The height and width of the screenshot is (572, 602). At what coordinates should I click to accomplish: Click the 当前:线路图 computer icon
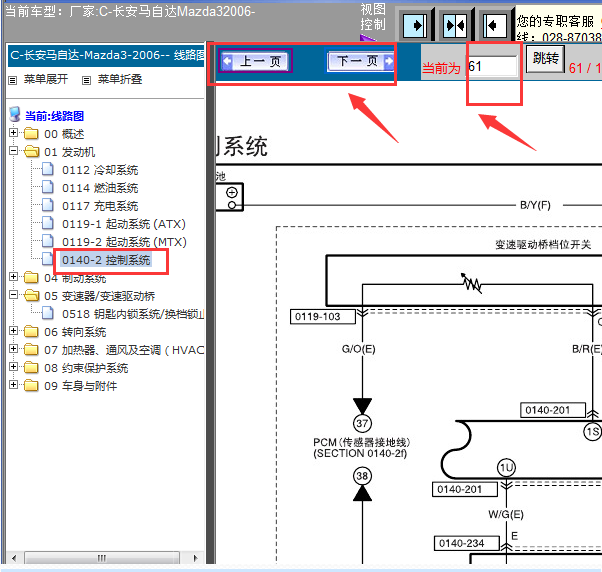coord(15,114)
